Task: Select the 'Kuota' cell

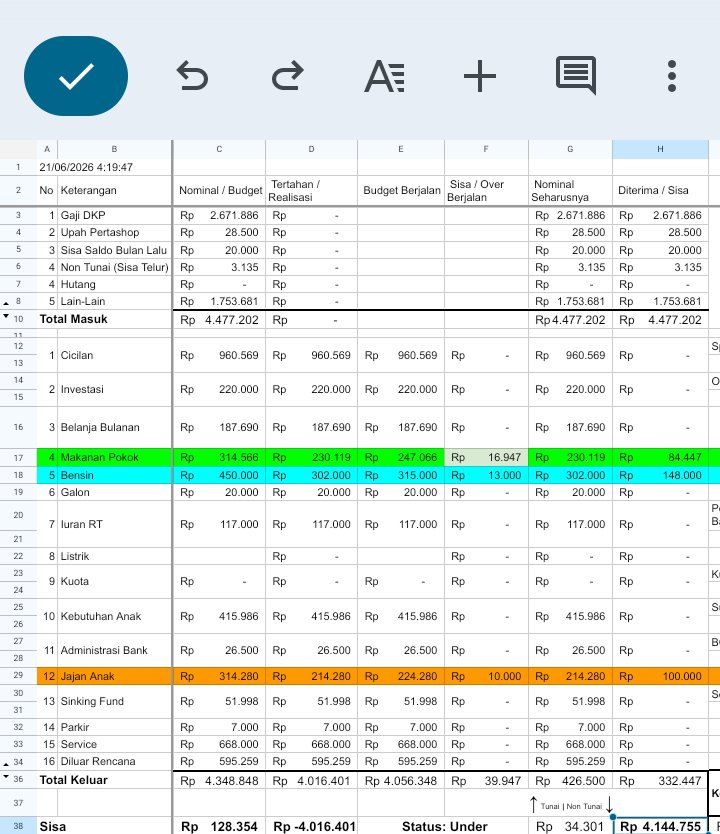Action: 114,581
